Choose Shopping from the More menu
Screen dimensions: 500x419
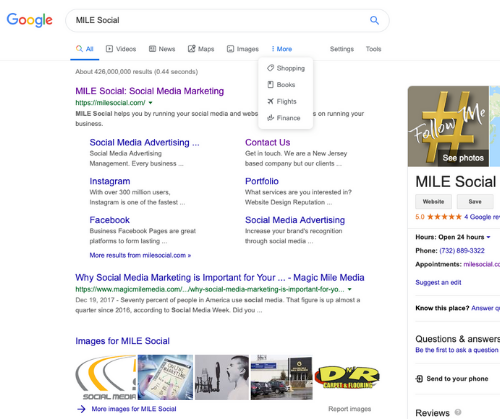click(286, 68)
